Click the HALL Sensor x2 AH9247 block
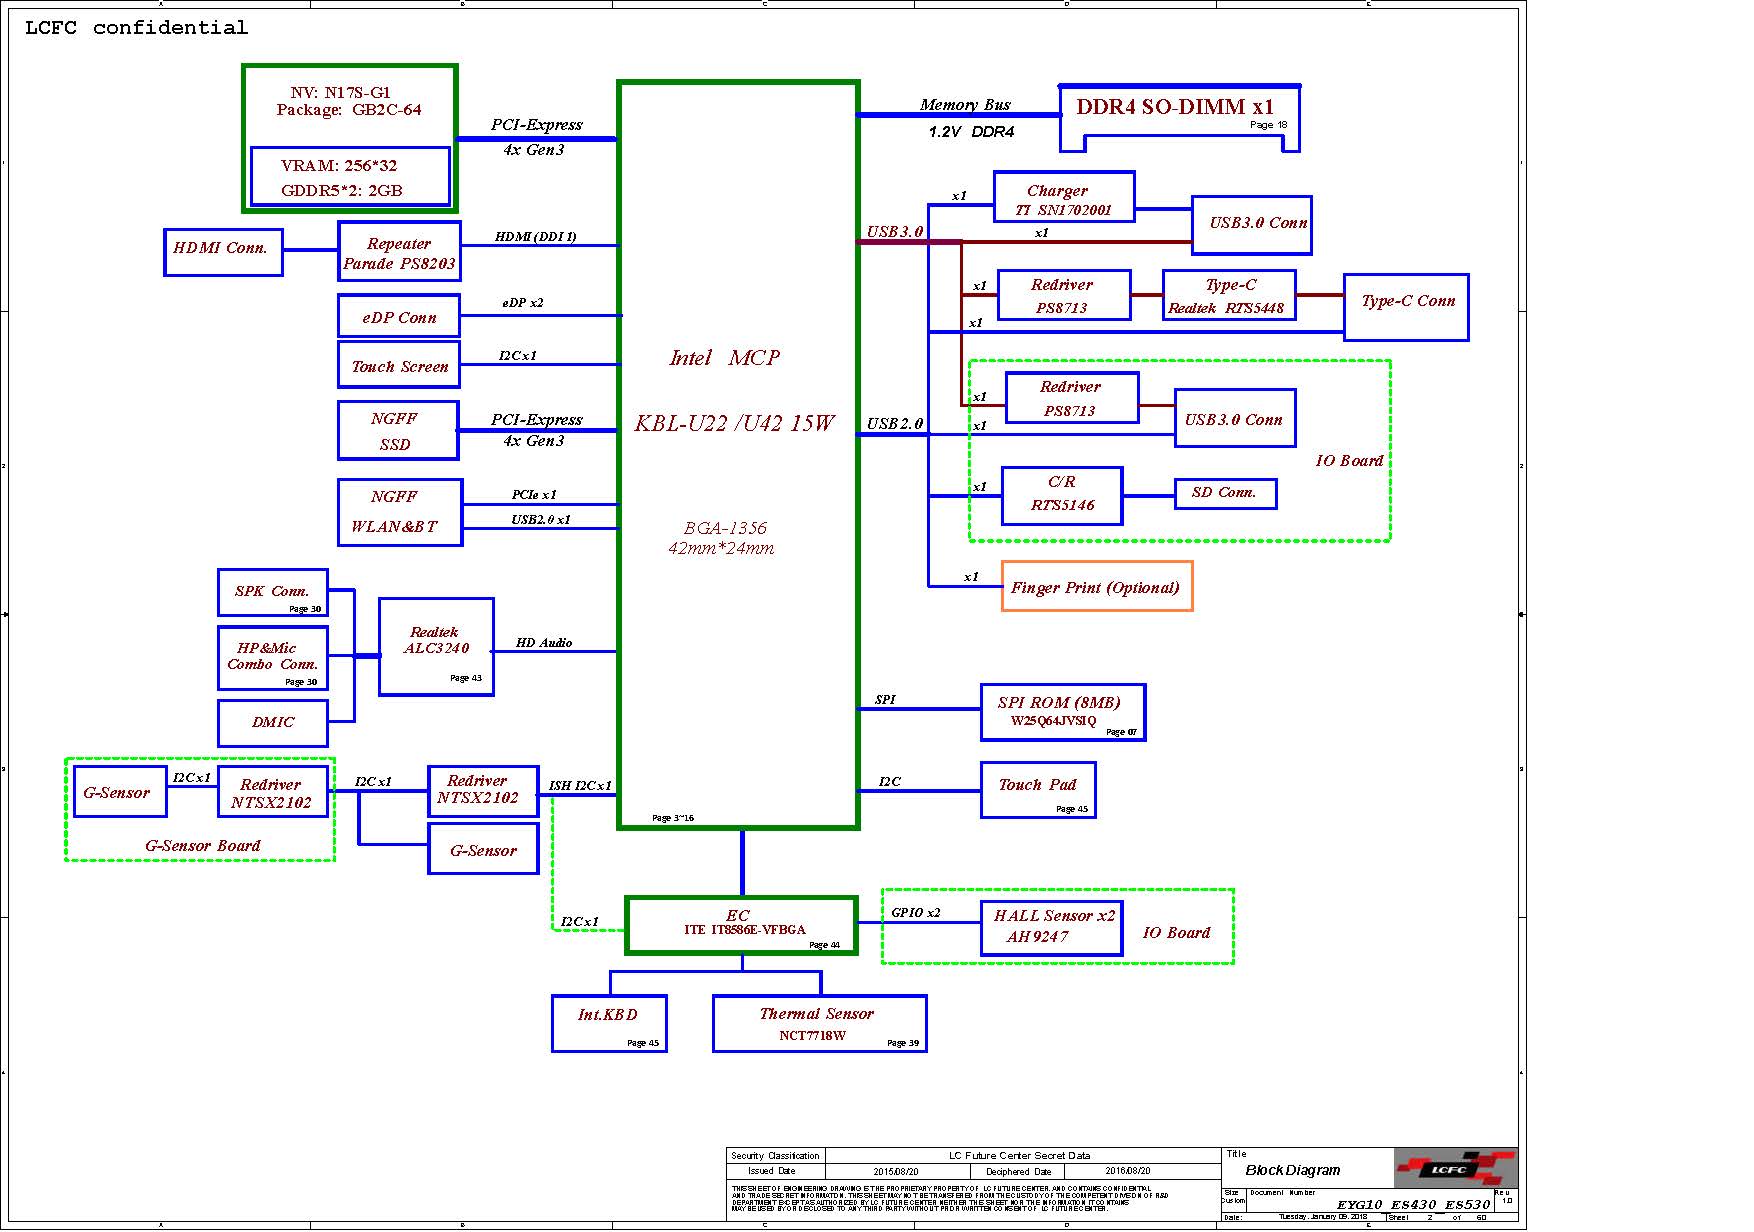The image size is (1754, 1232). coord(1052,928)
